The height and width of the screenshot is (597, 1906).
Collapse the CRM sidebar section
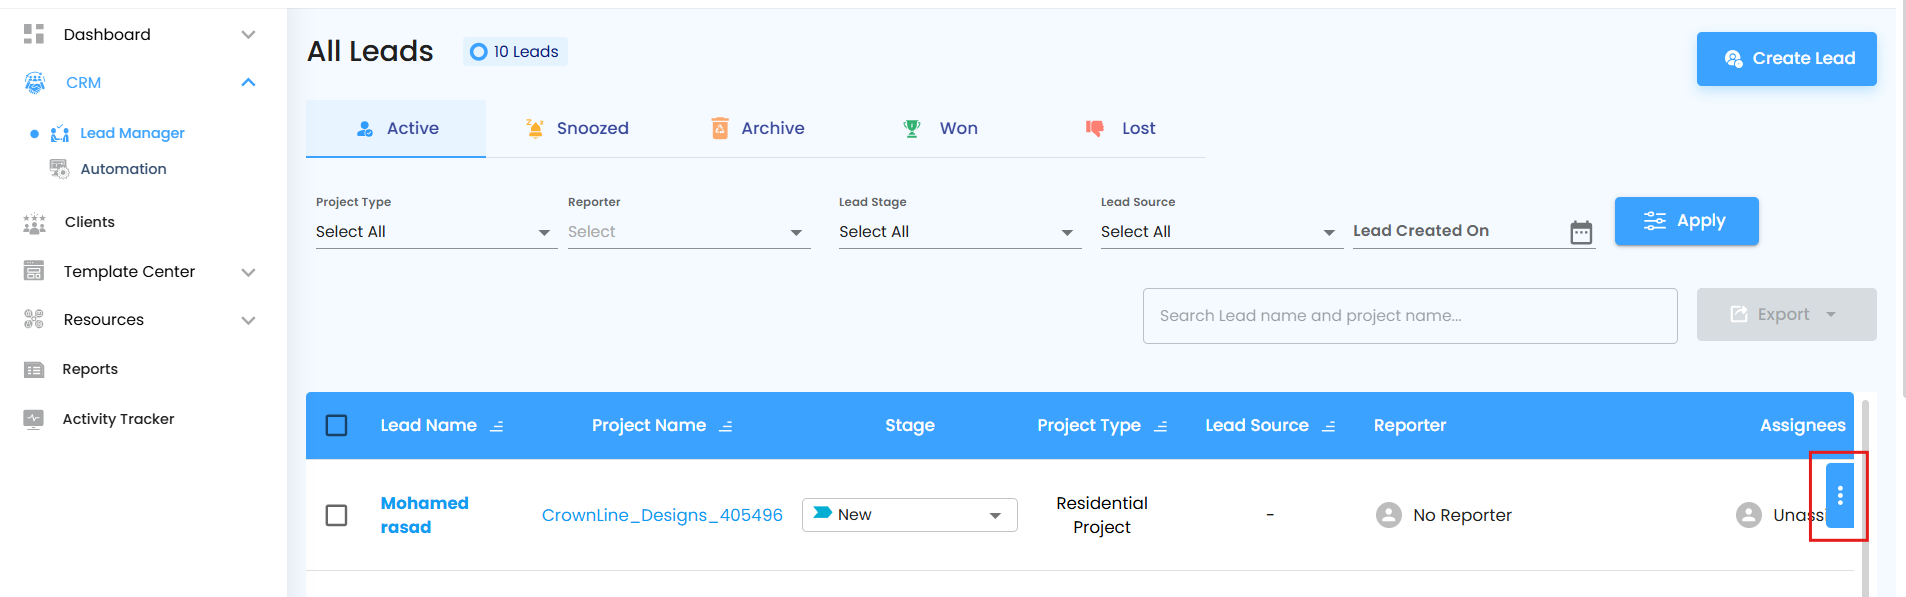point(248,83)
